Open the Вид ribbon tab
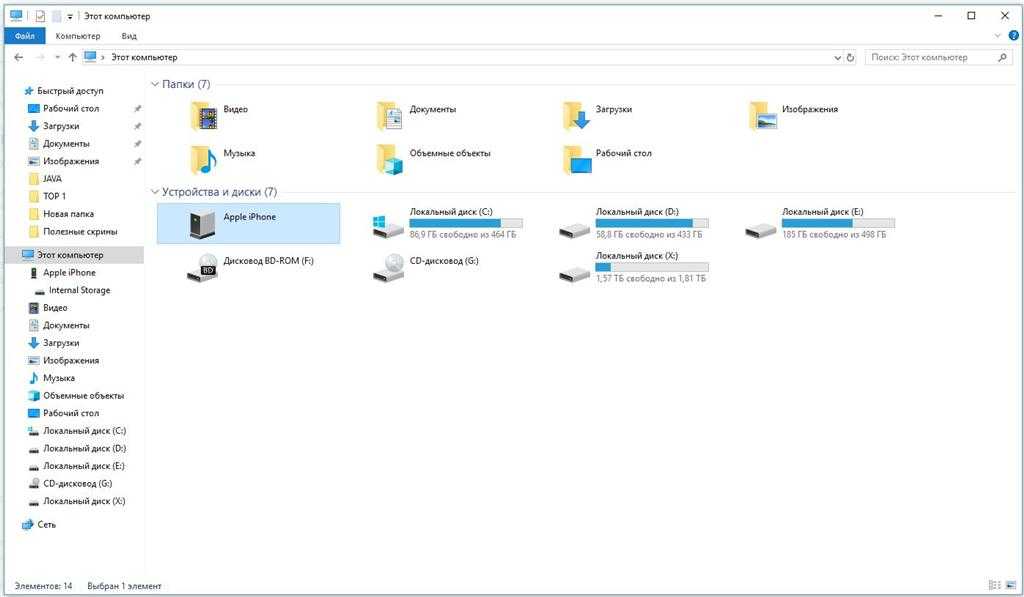 point(129,36)
